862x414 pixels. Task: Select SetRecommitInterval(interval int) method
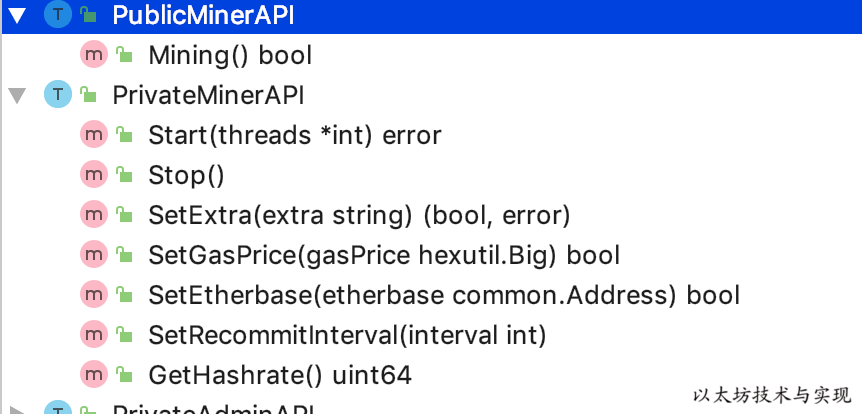347,336
